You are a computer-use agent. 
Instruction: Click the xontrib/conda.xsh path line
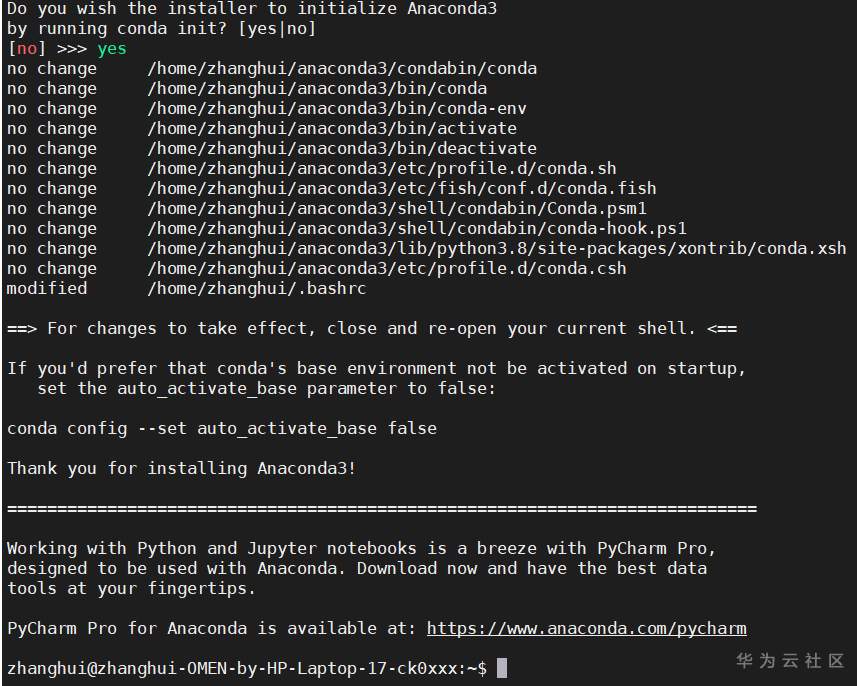point(497,249)
